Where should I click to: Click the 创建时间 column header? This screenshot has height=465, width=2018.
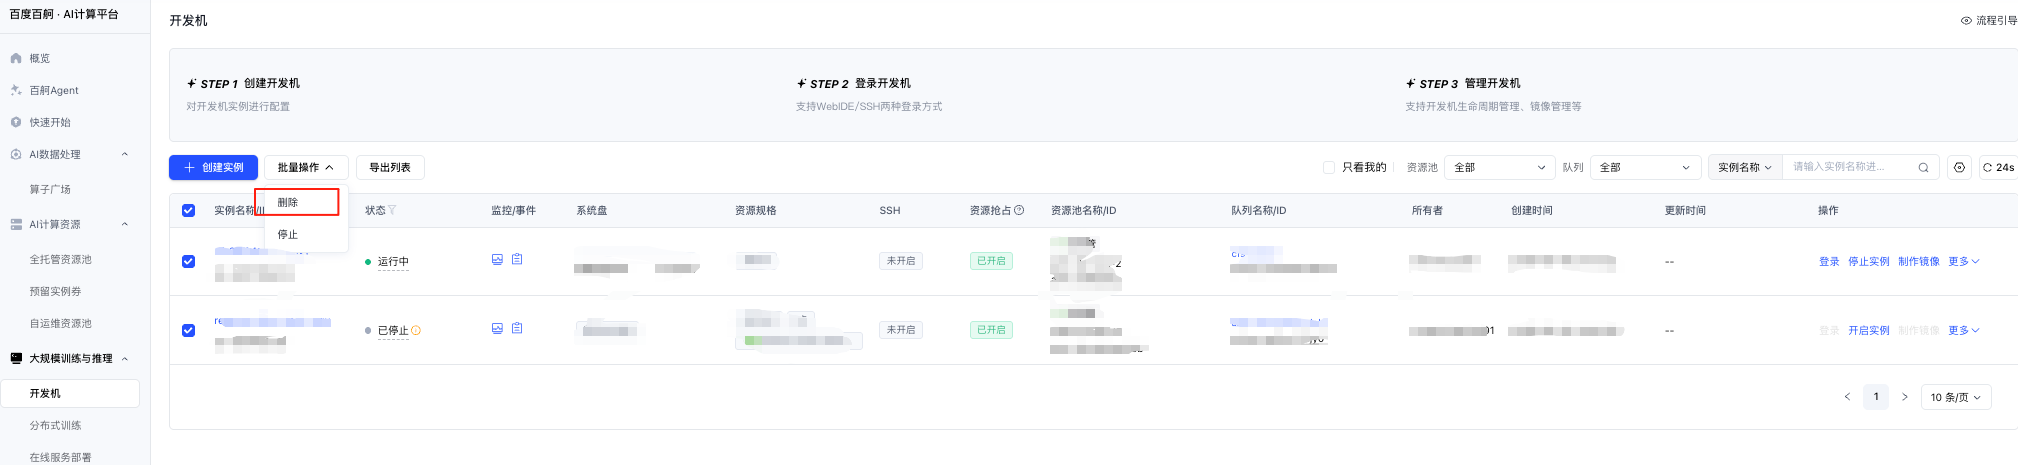click(1532, 210)
